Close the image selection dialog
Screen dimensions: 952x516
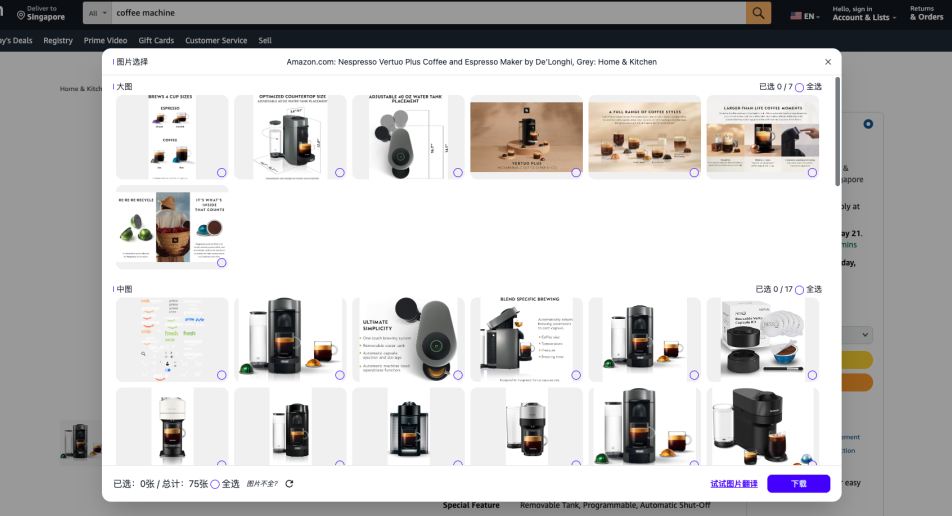827,62
